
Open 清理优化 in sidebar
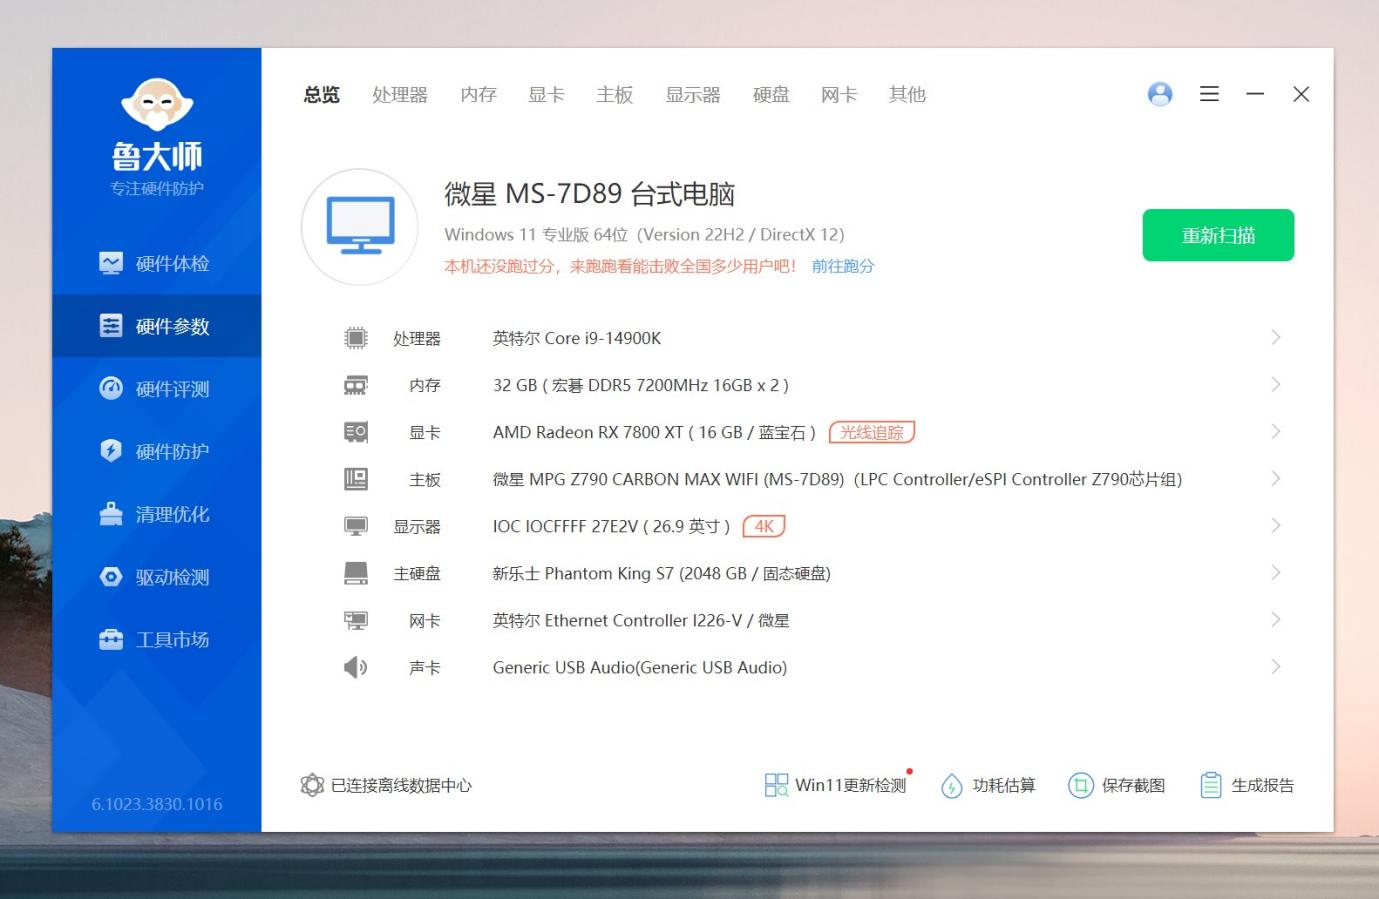[156, 514]
